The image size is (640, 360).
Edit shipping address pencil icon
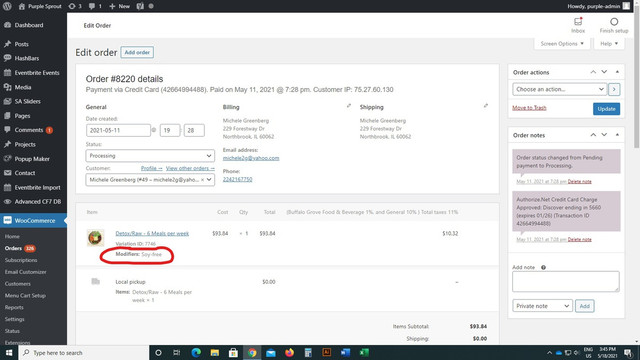point(486,106)
